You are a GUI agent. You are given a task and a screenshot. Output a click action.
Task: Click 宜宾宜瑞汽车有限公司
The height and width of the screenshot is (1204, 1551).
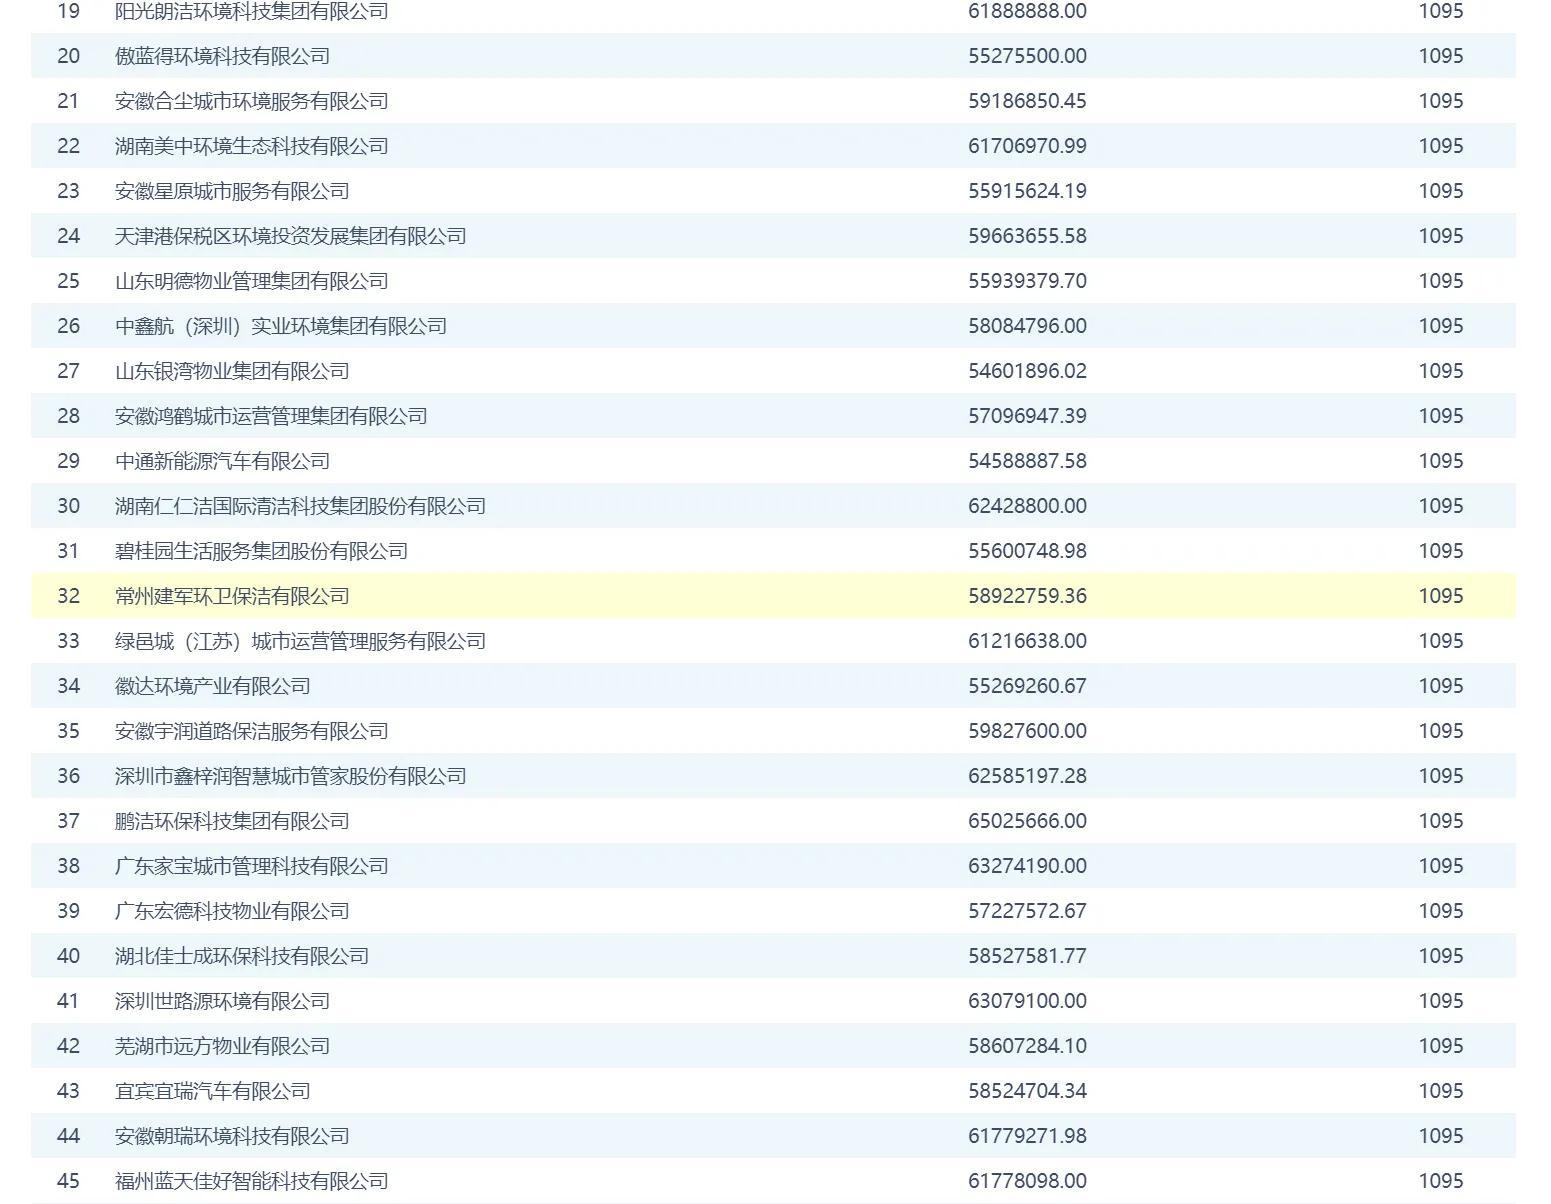click(x=212, y=1091)
